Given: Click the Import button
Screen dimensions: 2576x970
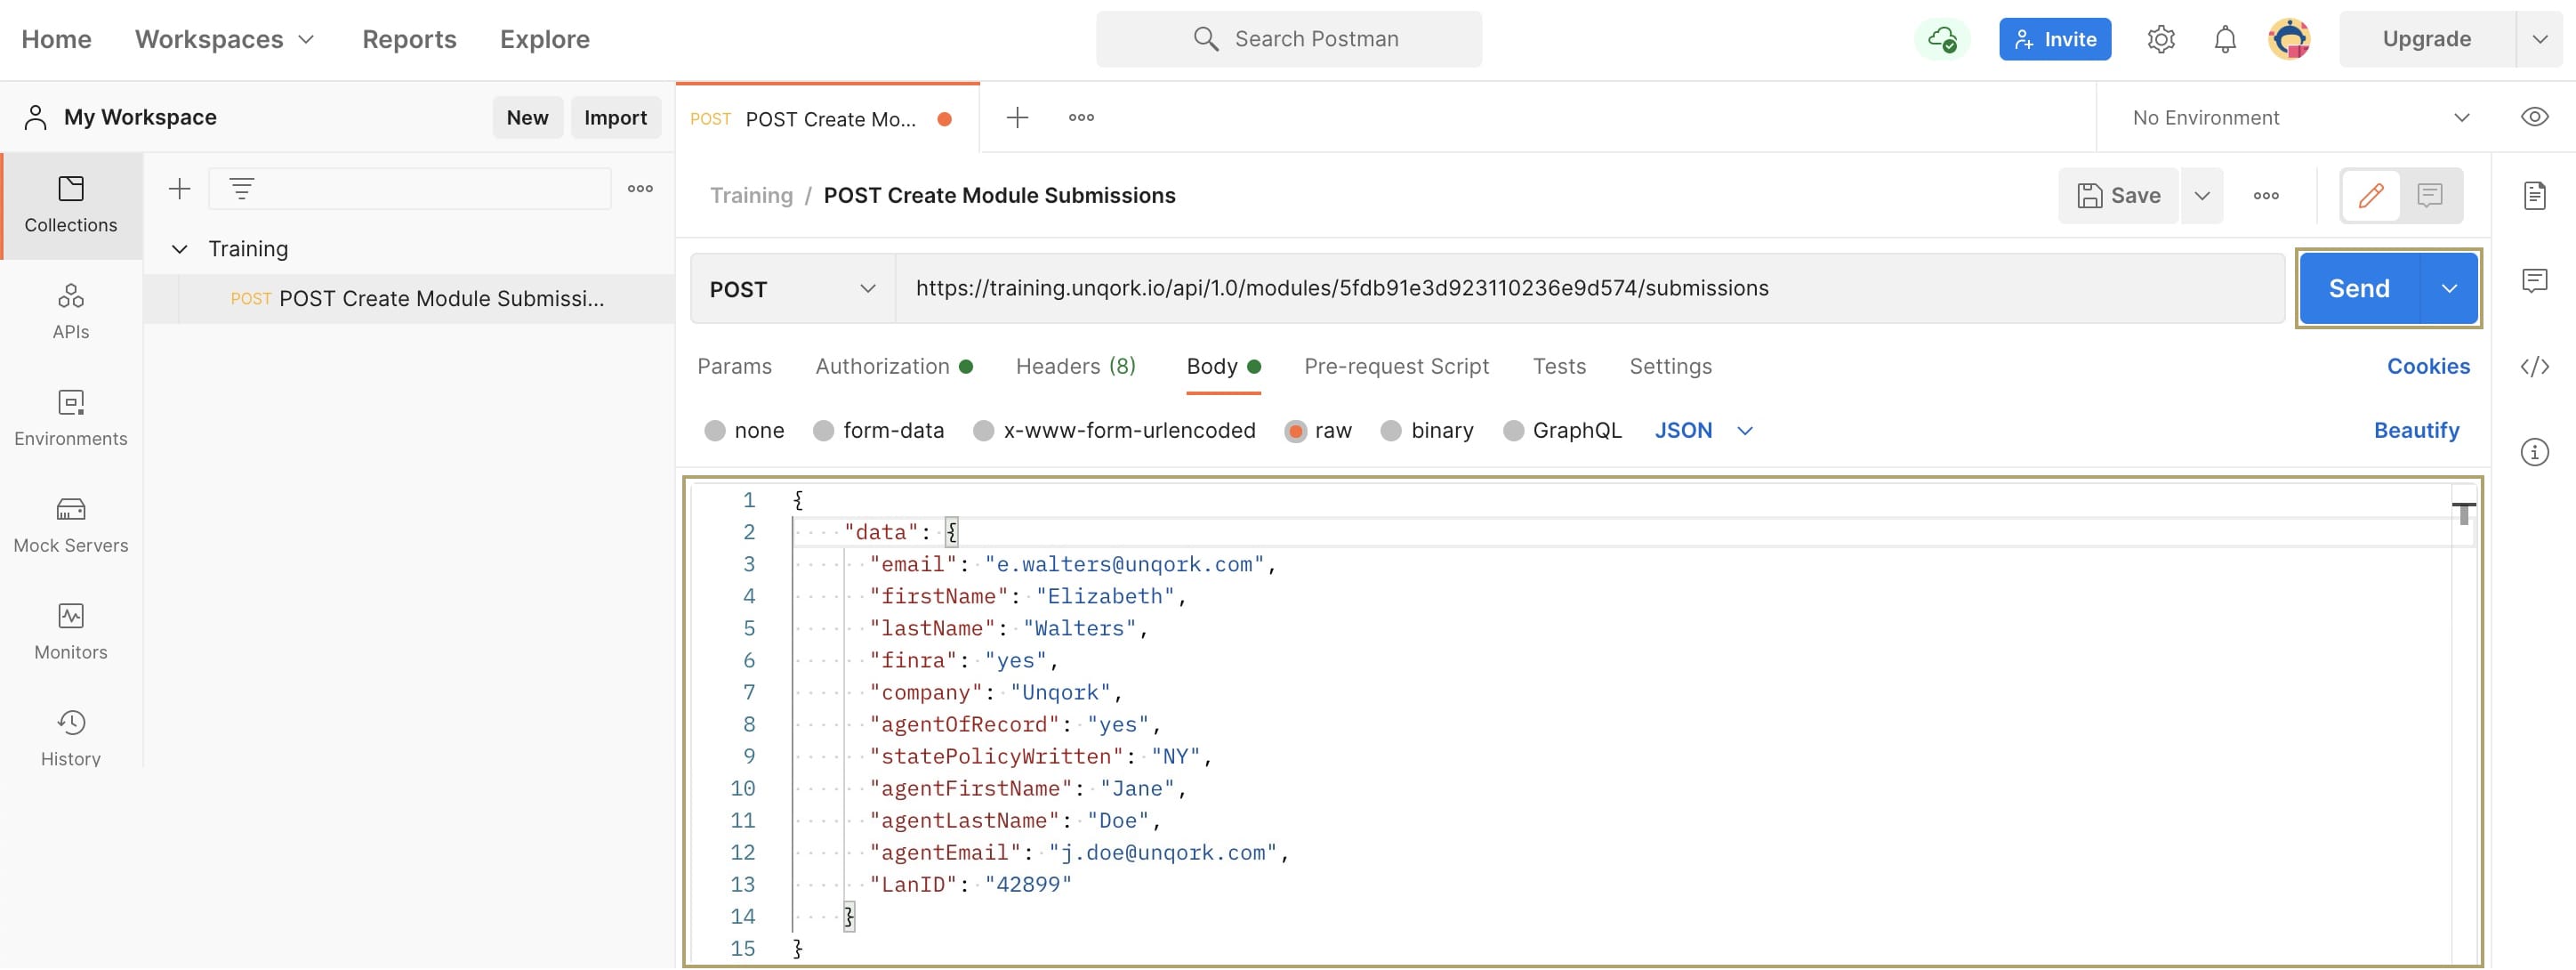Looking at the screenshot, I should (615, 117).
